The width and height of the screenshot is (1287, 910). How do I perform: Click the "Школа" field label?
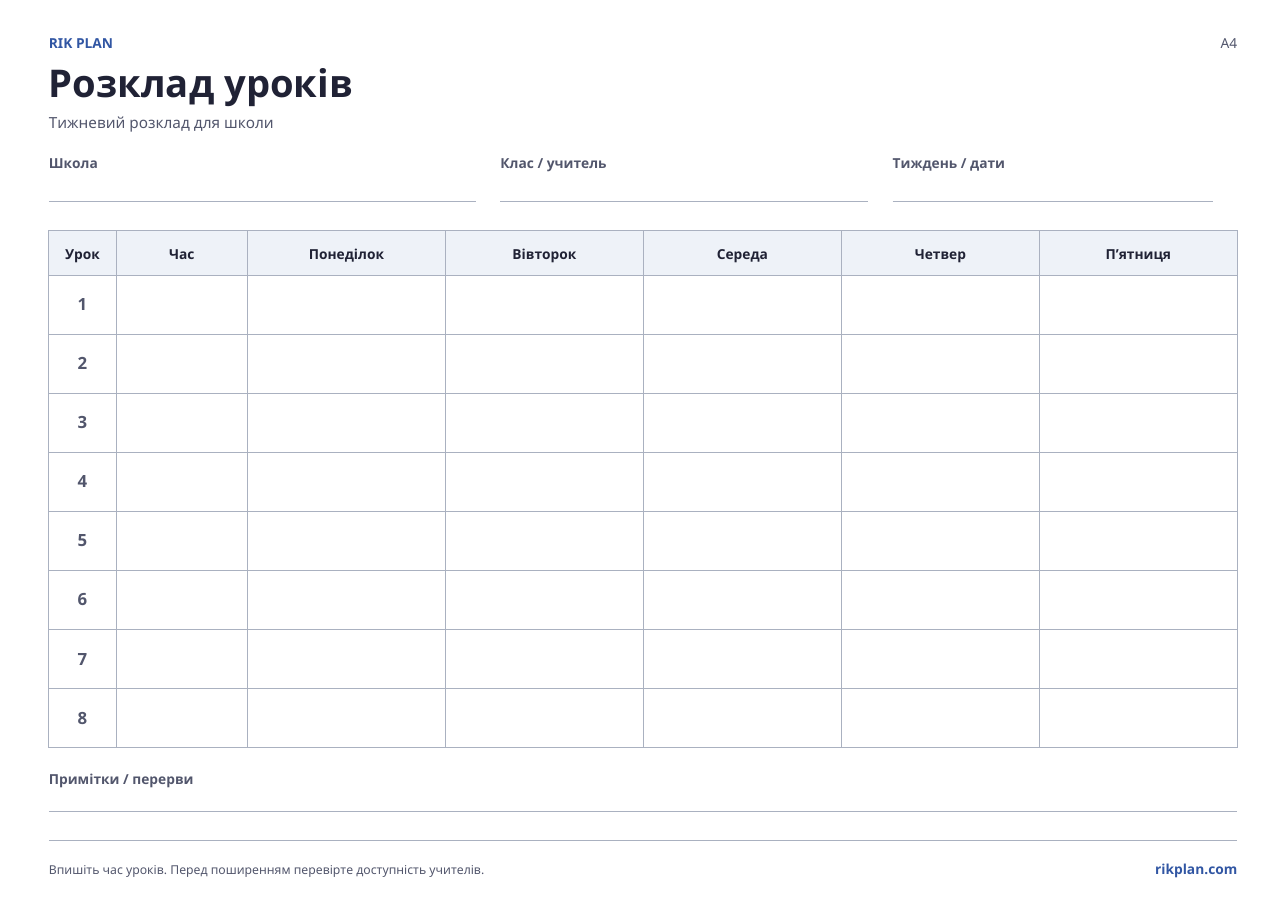click(73, 163)
